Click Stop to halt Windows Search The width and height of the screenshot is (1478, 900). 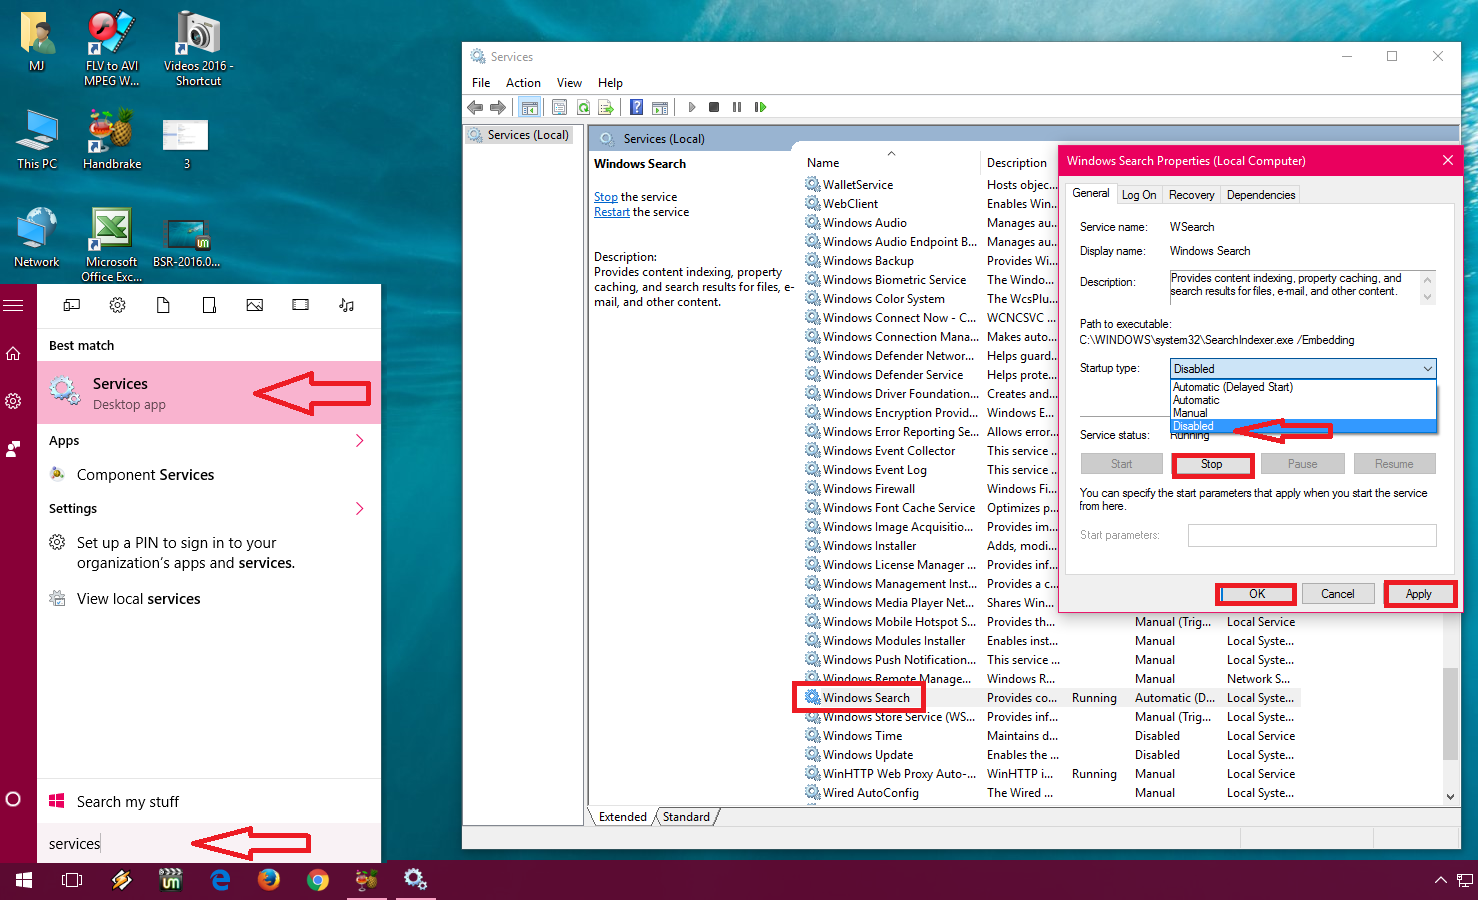pos(1212,463)
